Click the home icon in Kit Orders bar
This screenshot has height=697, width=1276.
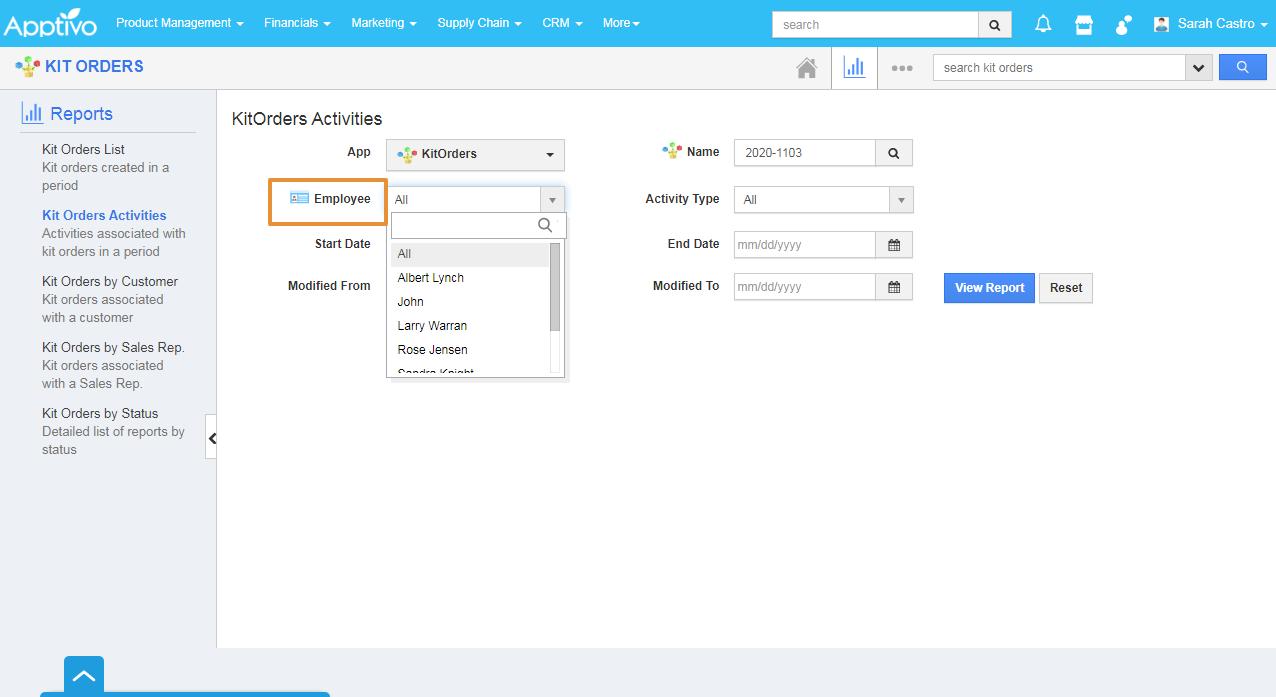(x=806, y=68)
